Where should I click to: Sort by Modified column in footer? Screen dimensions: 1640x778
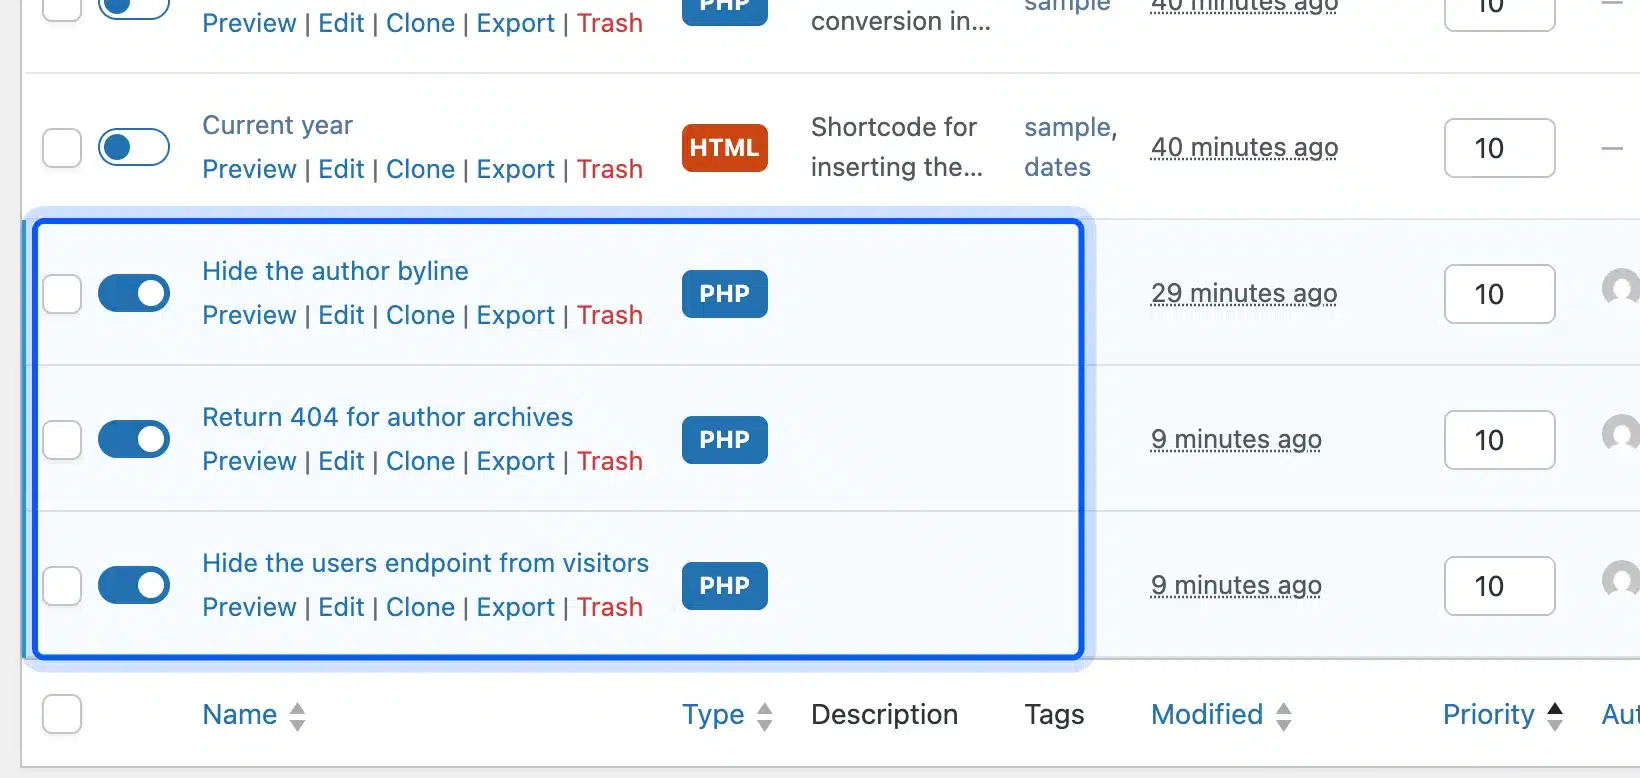pyautogui.click(x=1221, y=715)
